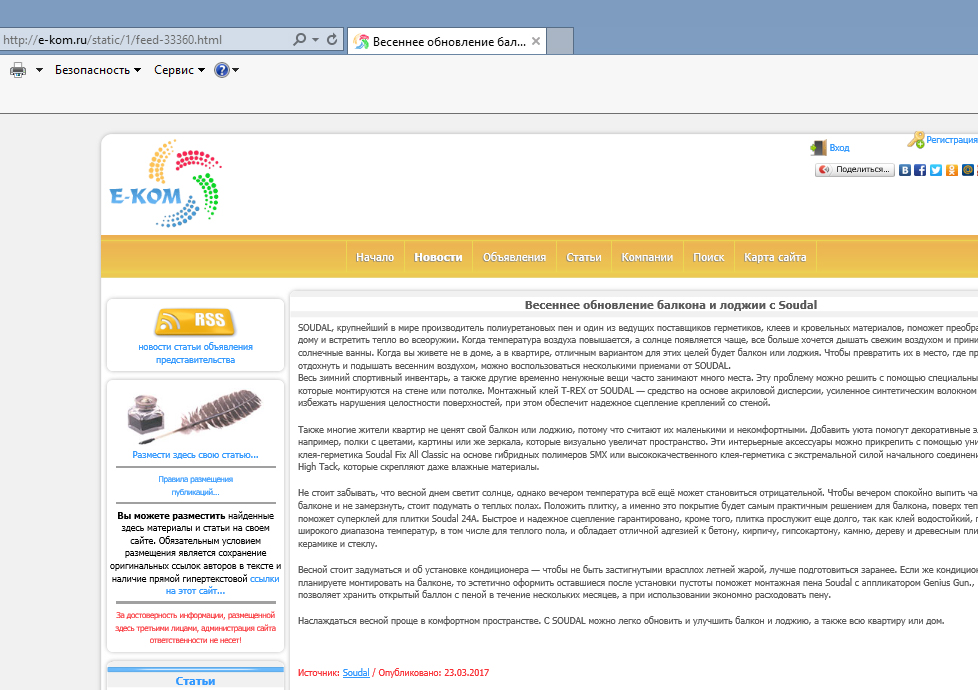Open Компании in navigation bar
The width and height of the screenshot is (978, 690).
click(x=647, y=257)
